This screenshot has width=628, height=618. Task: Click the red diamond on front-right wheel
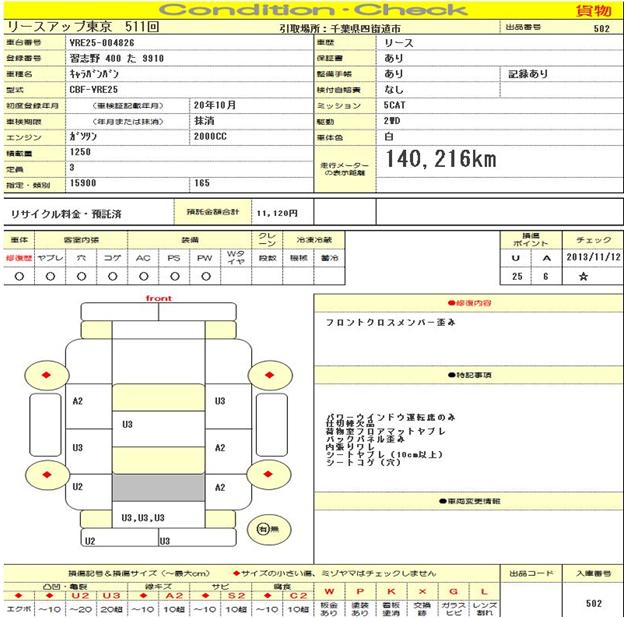pos(268,374)
